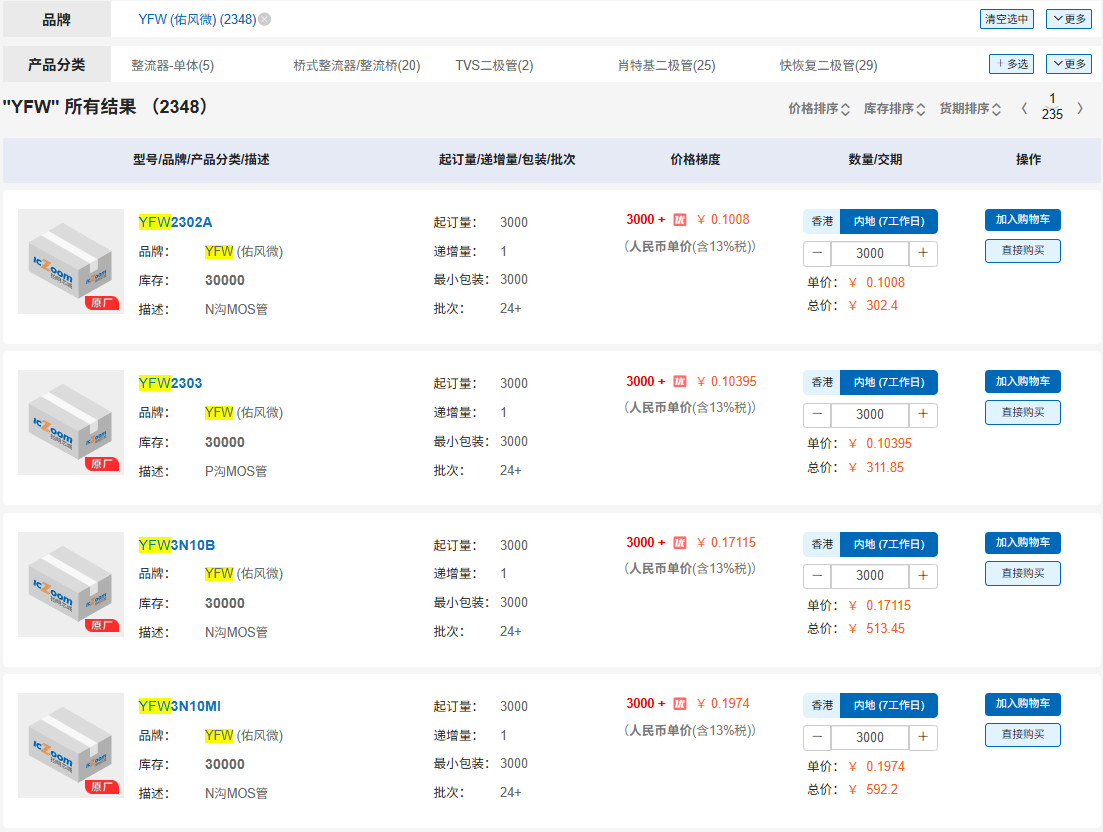Focus the quantity field for YFW2303

coord(870,414)
